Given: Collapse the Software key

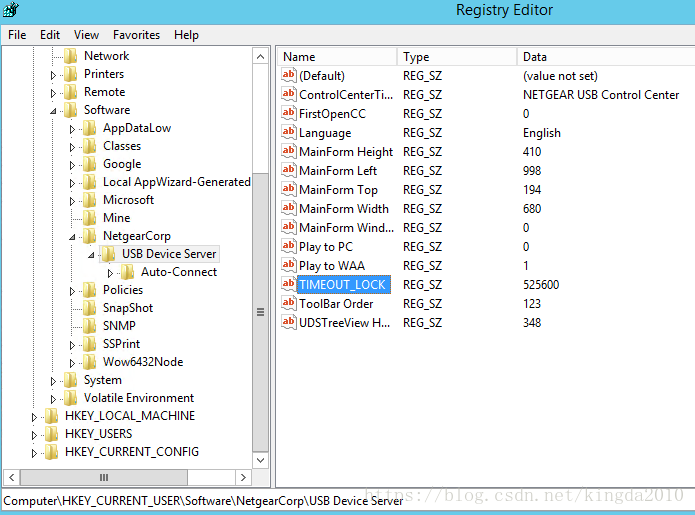Looking at the screenshot, I should 53,111.
